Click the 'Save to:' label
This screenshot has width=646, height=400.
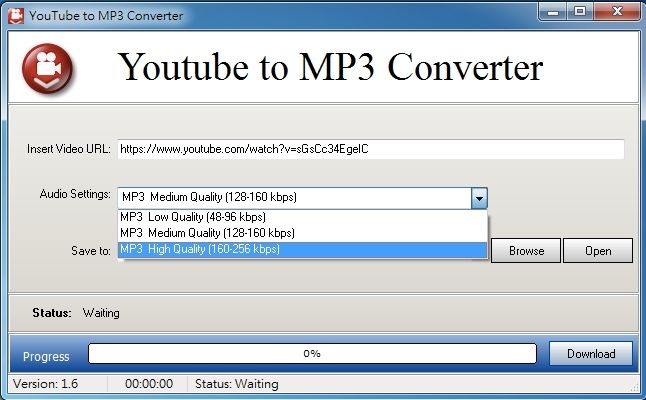tap(91, 251)
